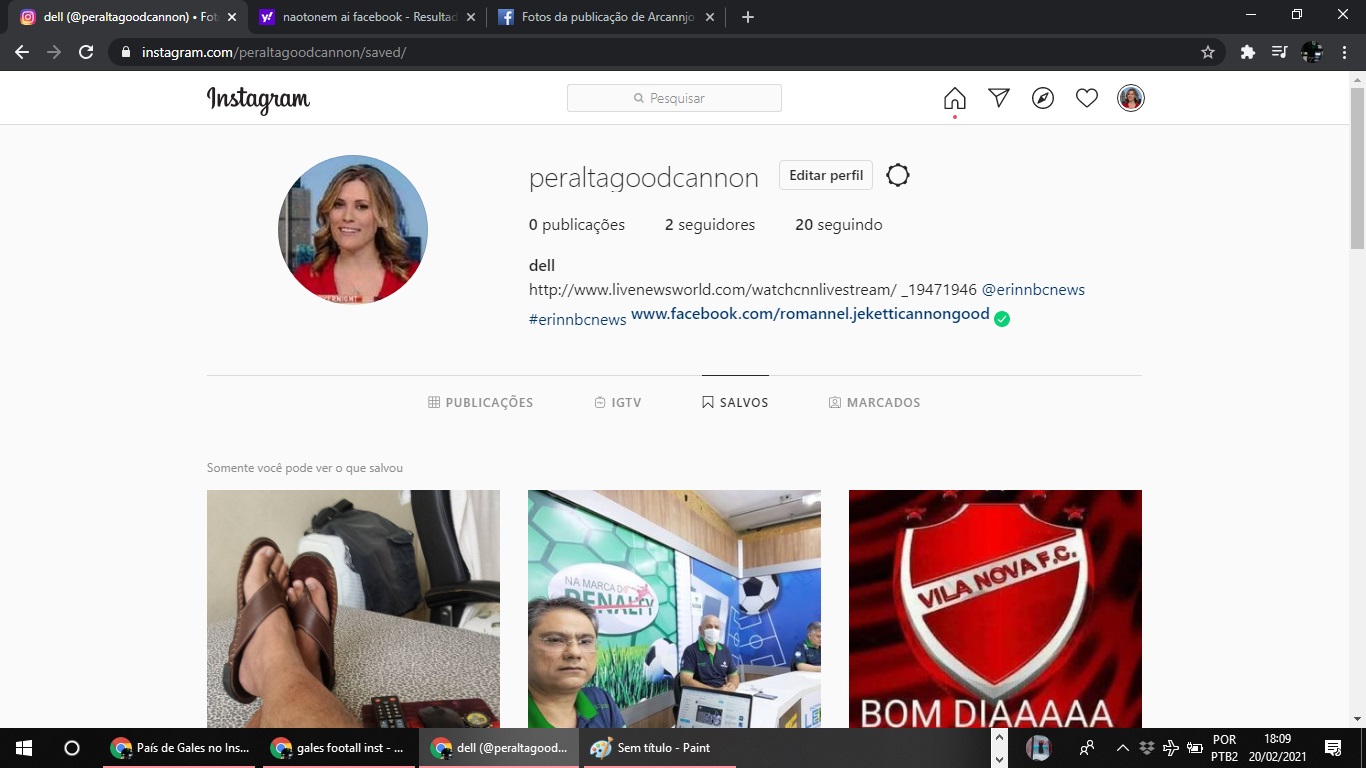Open activity heart icon

pos(1087,98)
